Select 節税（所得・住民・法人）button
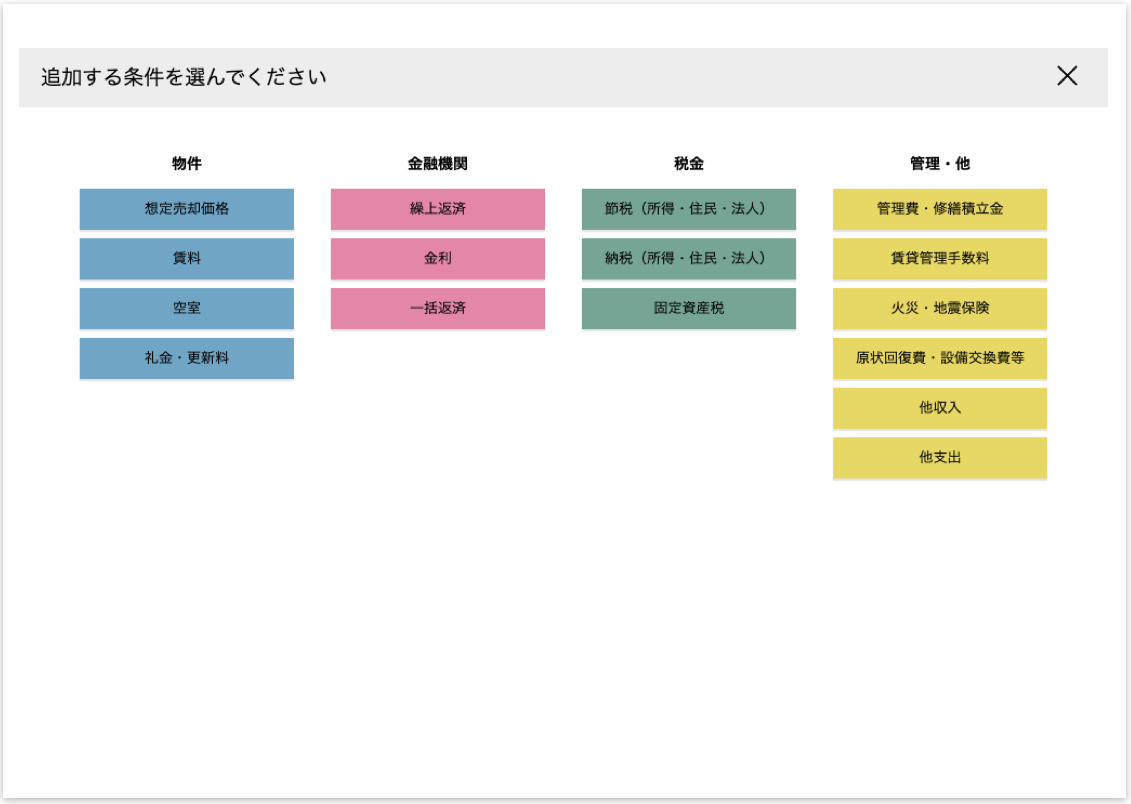Viewport: 1131px width, 804px height. [x=689, y=209]
